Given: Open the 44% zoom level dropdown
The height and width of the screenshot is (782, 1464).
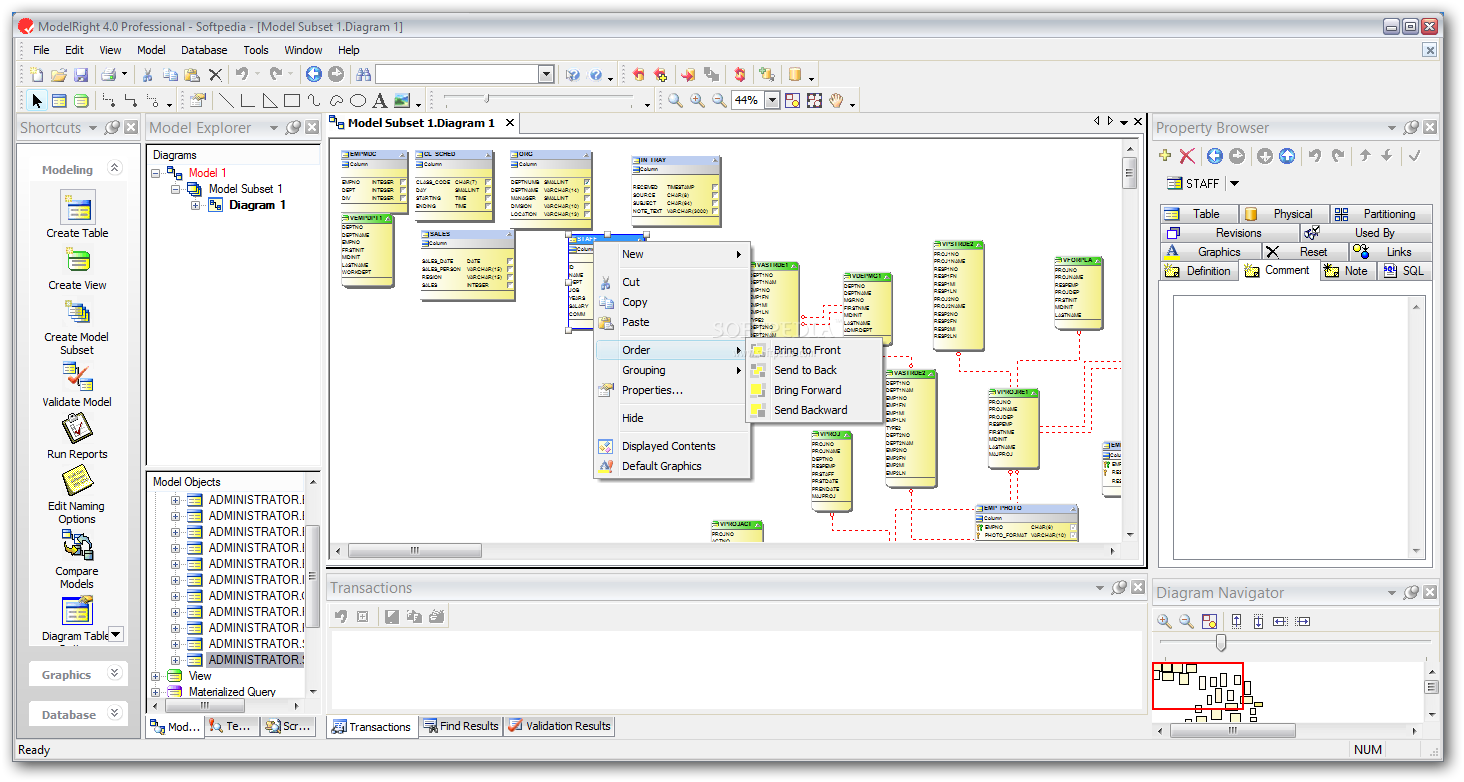Looking at the screenshot, I should 772,100.
